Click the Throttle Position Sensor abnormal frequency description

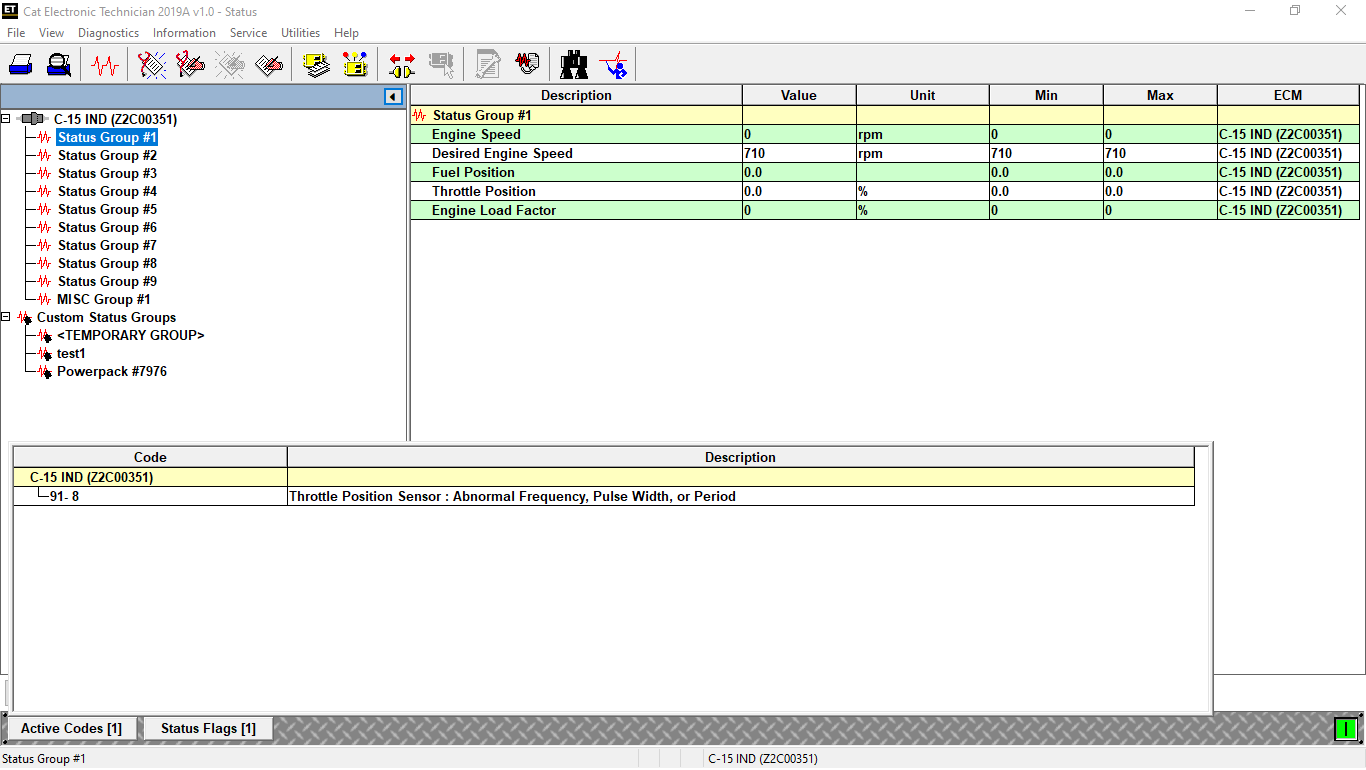click(x=512, y=496)
